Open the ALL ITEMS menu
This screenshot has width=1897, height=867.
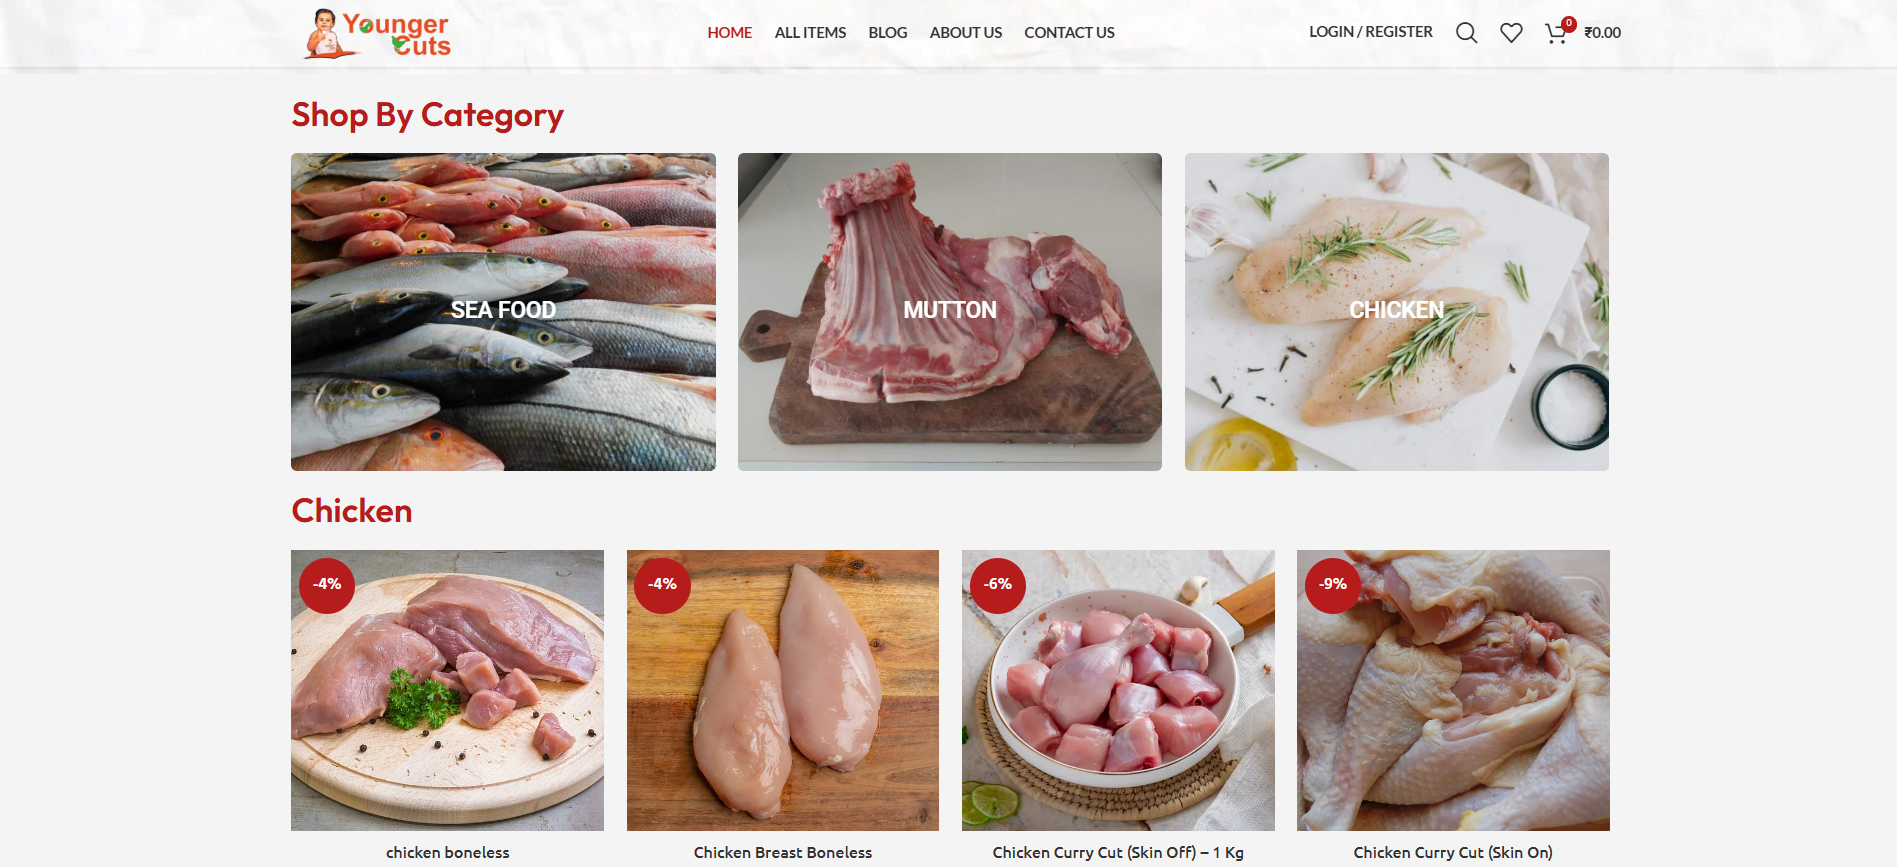810,33
